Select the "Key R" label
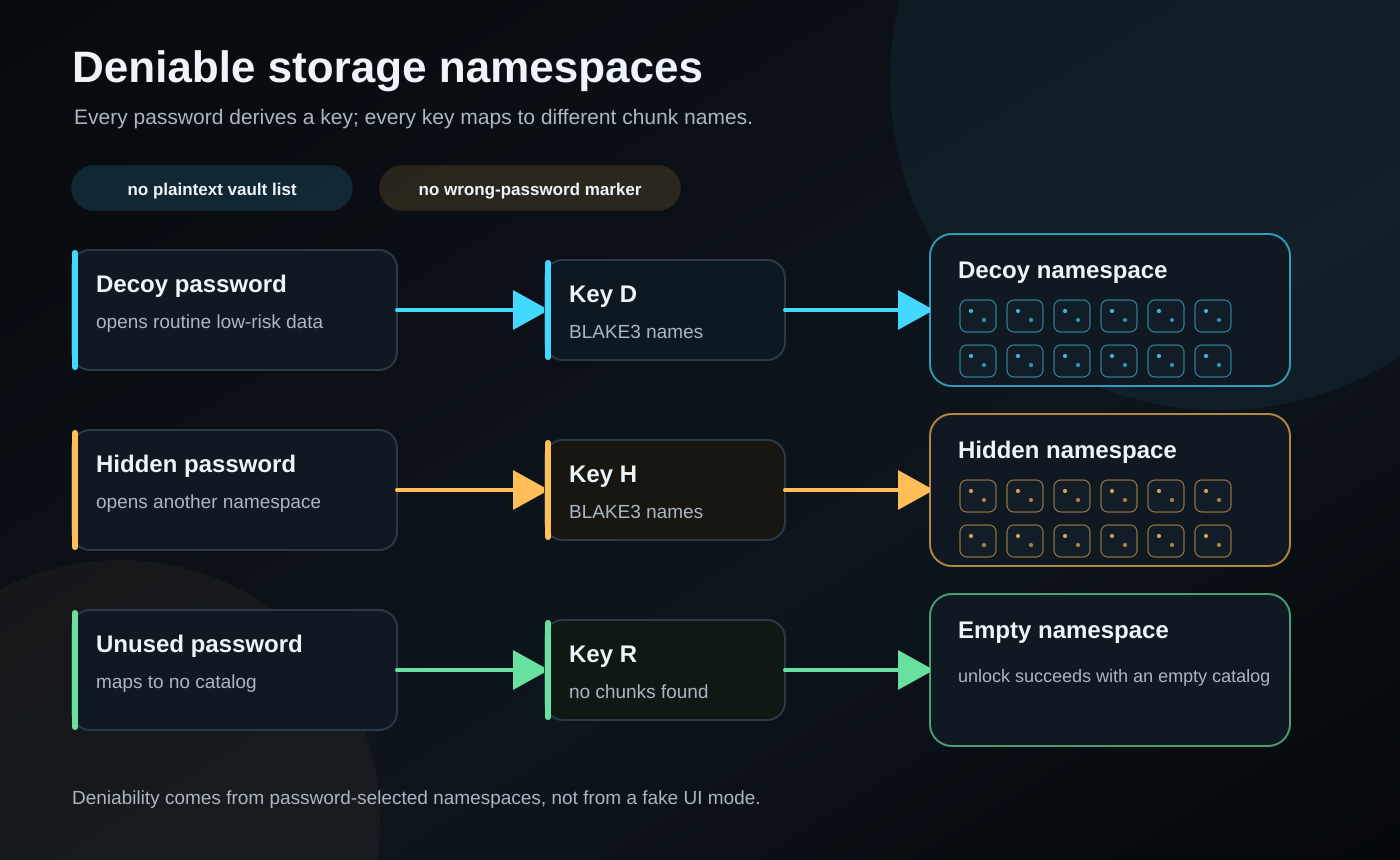Screen dimensions: 1400x860 click(603, 654)
